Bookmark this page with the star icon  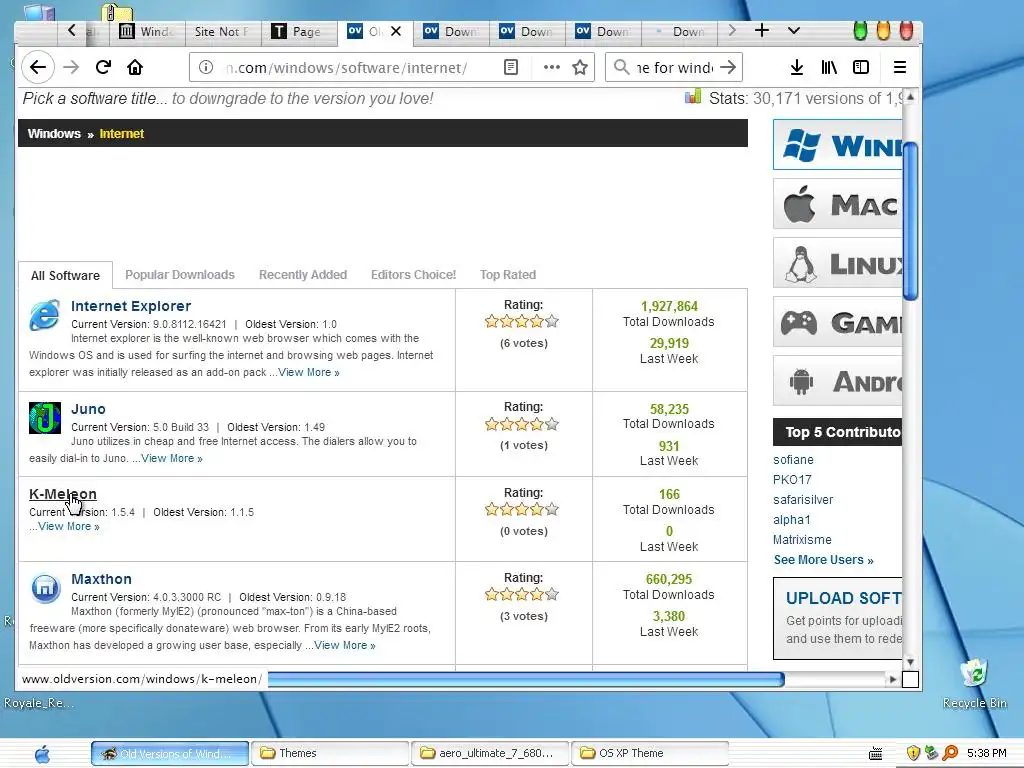(580, 67)
